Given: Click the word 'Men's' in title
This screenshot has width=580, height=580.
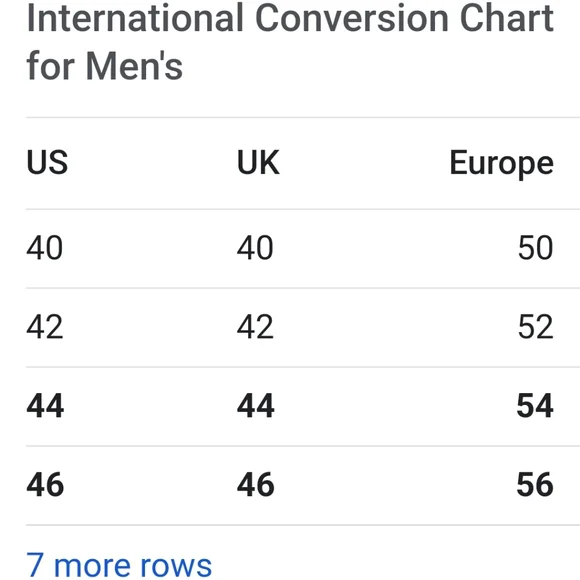Looking at the screenshot, I should 134,67.
